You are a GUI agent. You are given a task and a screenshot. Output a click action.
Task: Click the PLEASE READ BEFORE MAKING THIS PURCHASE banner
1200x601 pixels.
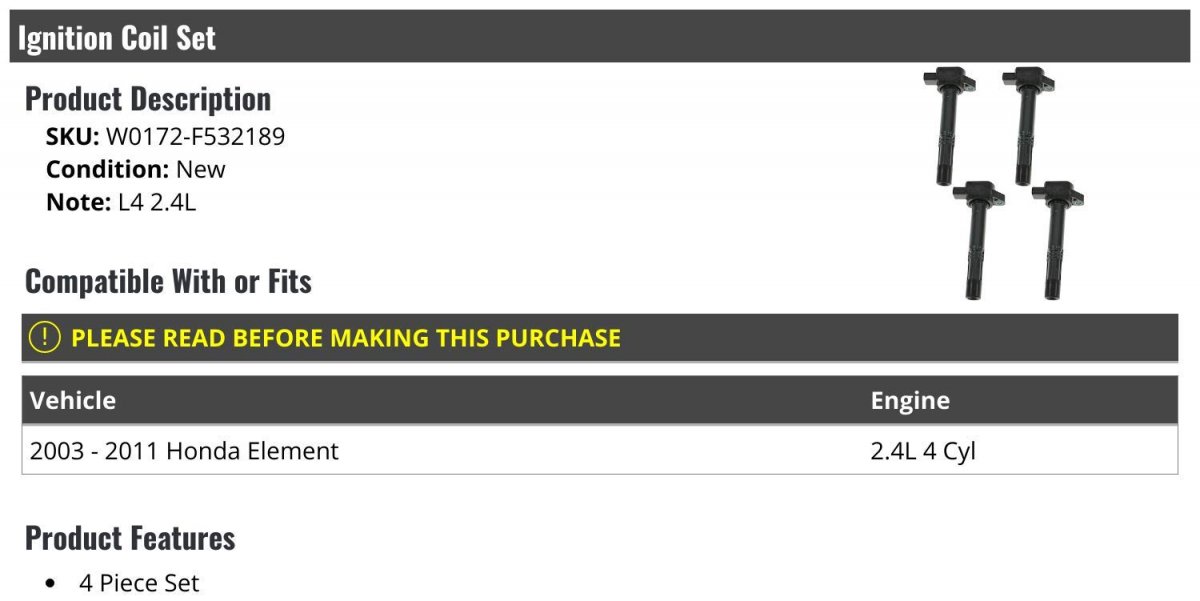click(600, 338)
